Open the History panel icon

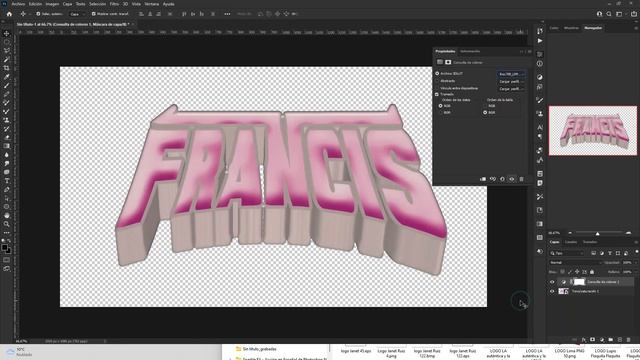[x=540, y=31]
